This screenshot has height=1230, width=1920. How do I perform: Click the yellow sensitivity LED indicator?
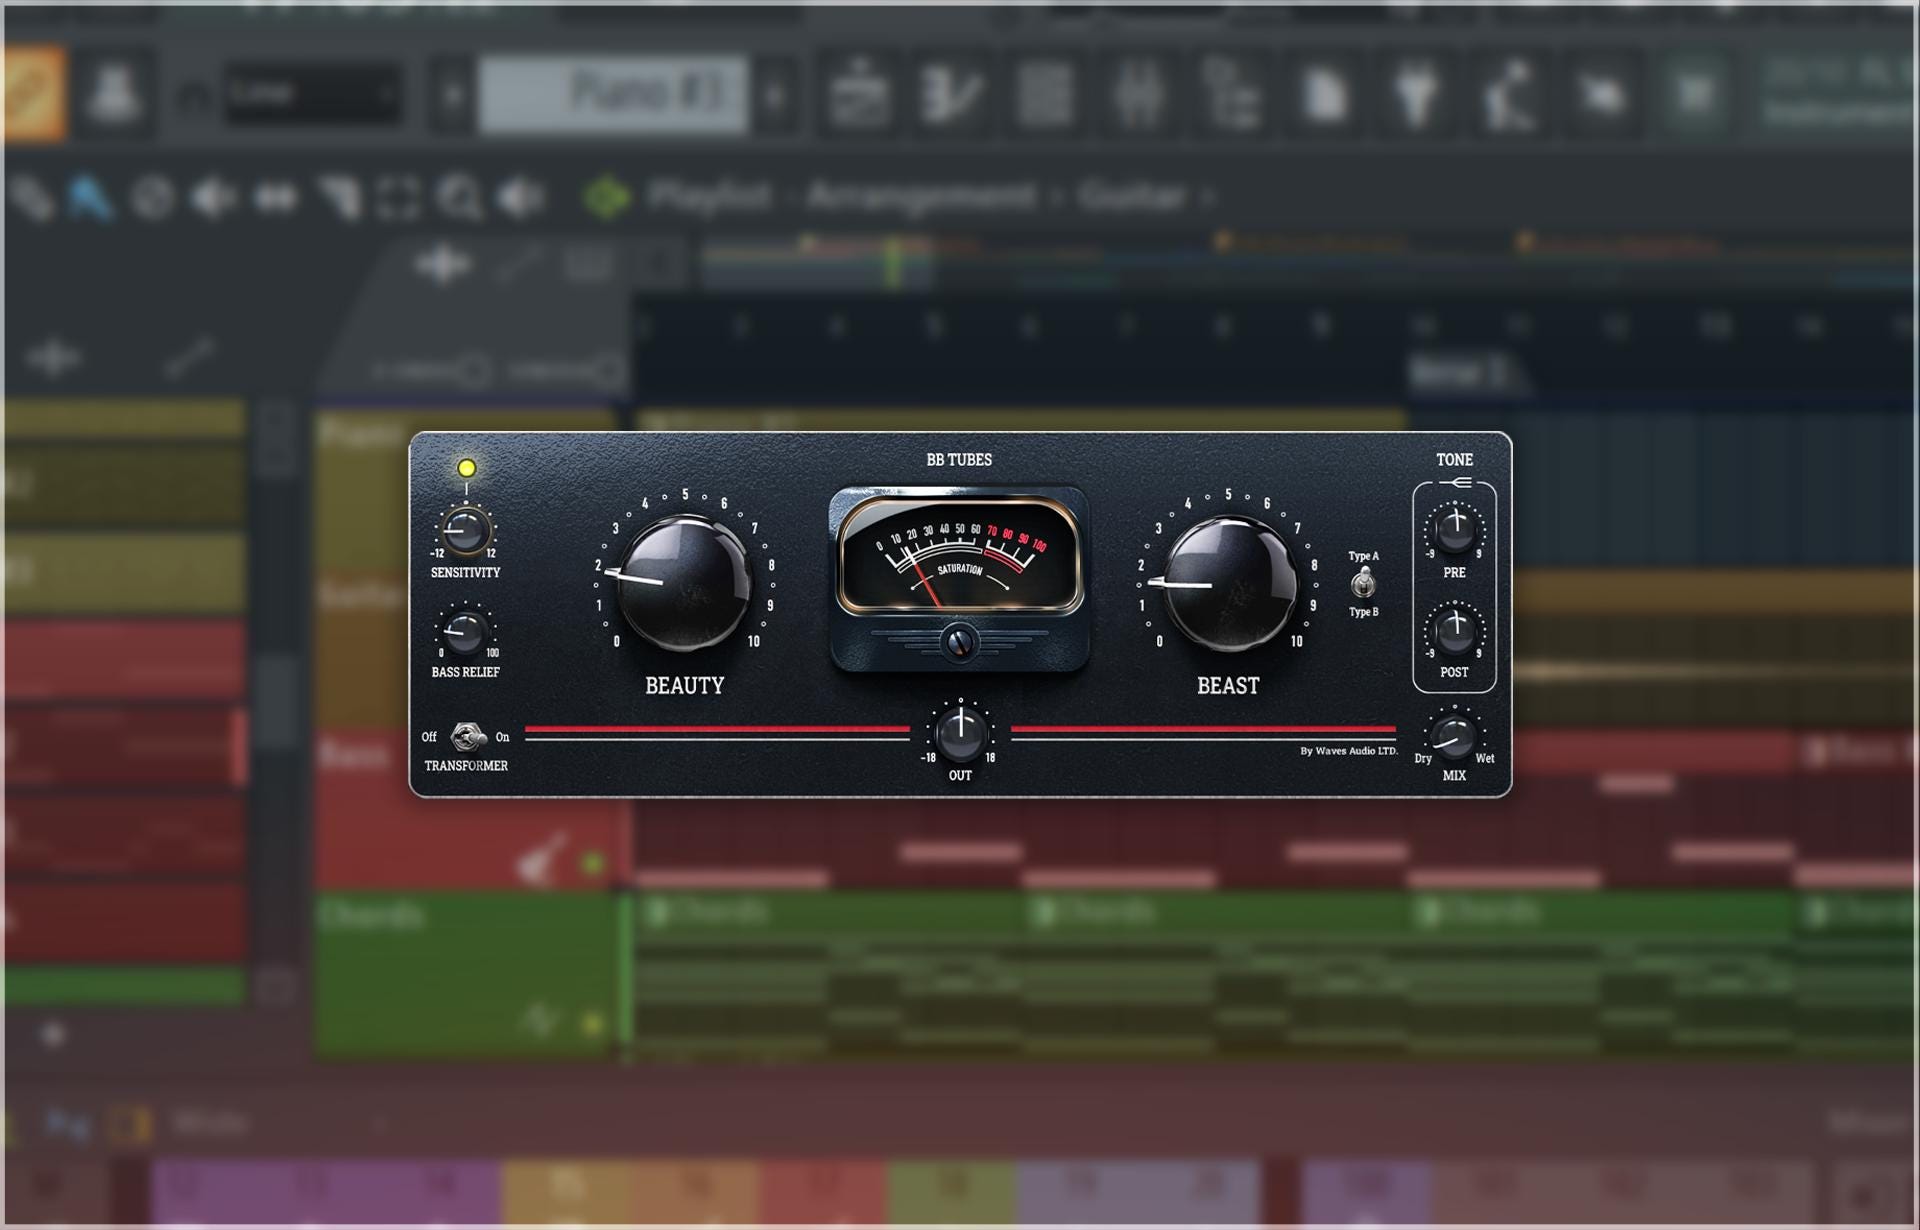pos(466,468)
